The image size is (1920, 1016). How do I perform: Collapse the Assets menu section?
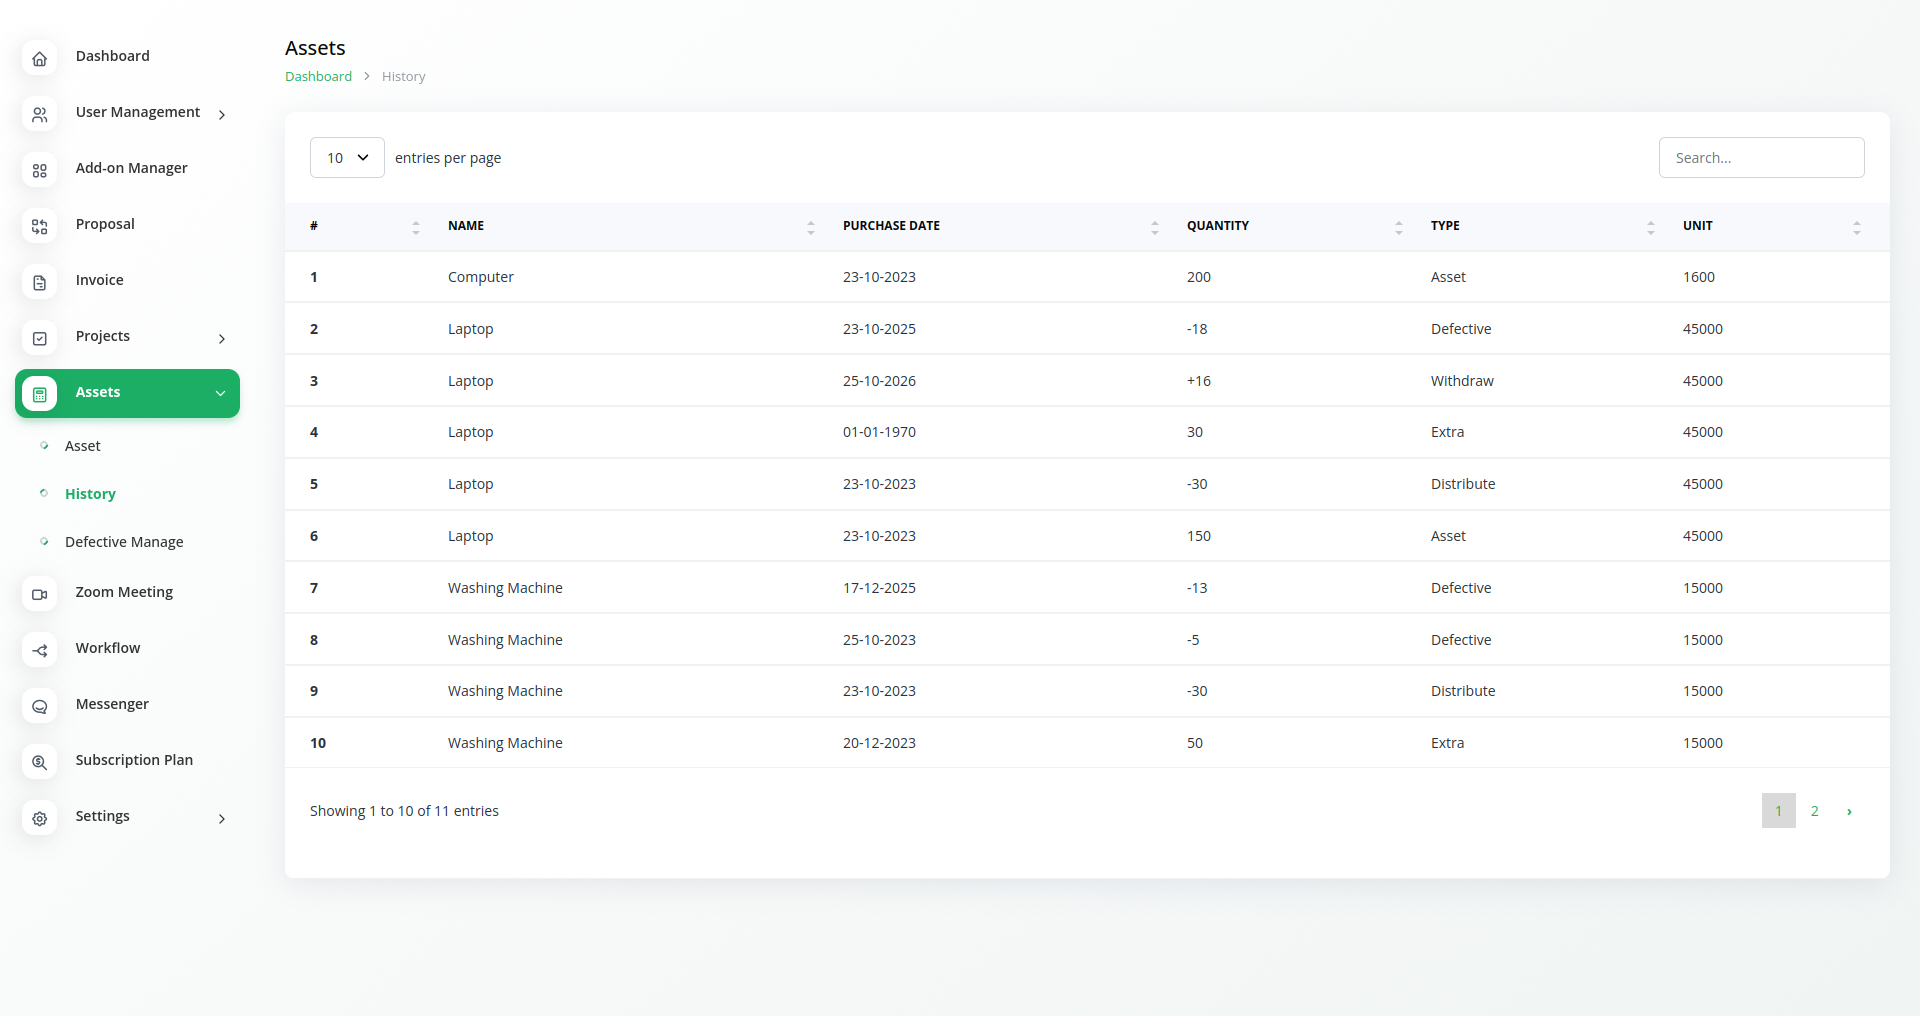tap(220, 393)
